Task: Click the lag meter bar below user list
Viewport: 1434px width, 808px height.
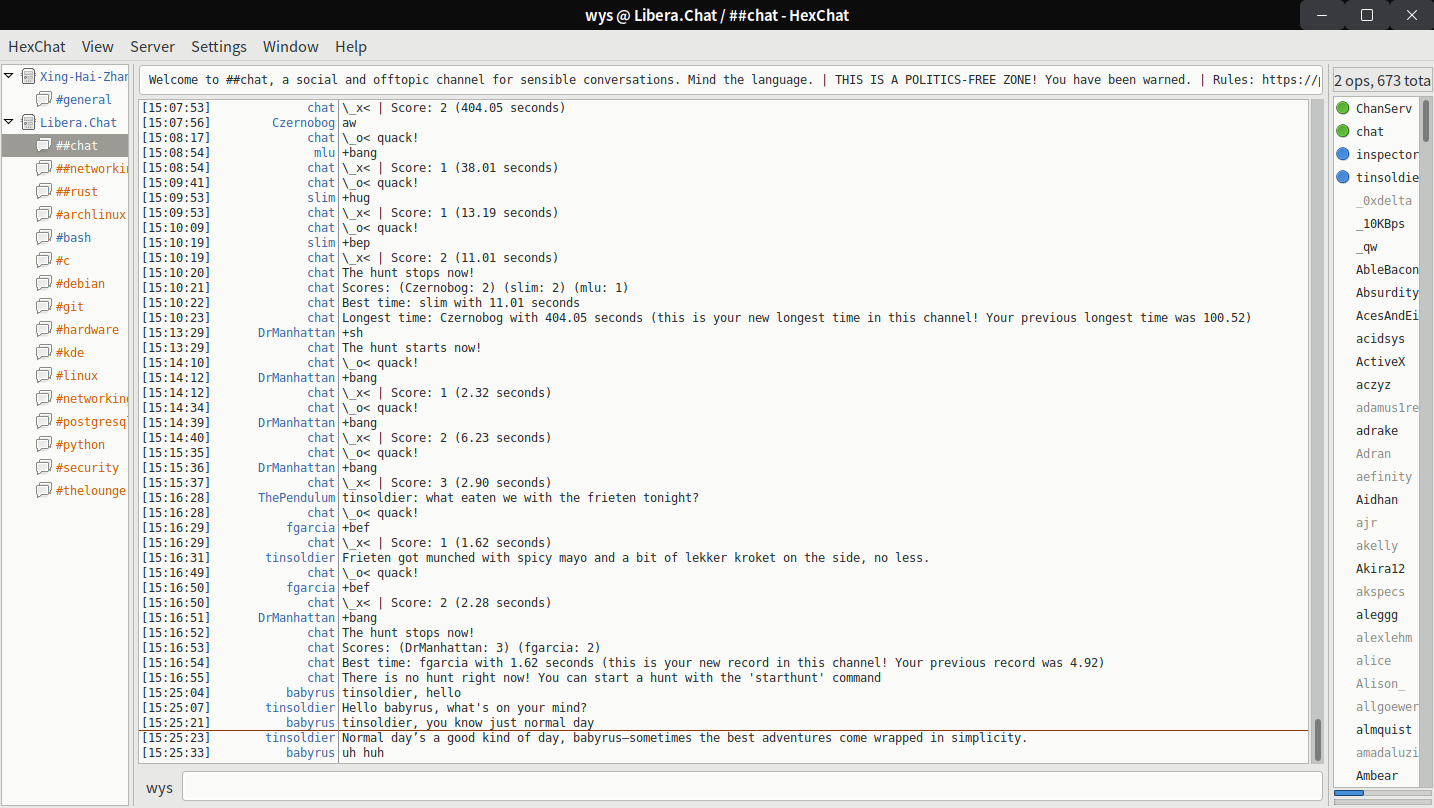Action: pos(1375,793)
